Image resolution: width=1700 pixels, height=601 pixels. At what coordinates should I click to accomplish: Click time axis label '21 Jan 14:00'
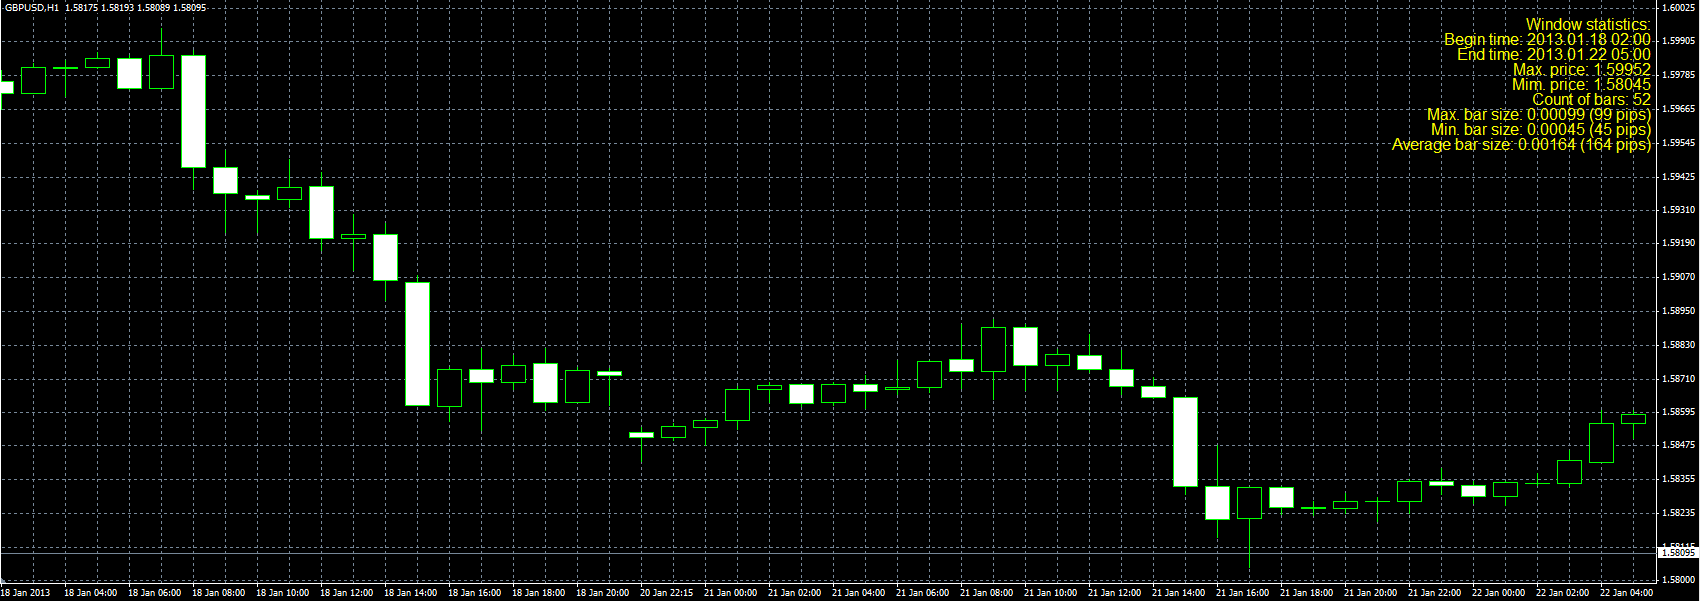pos(1178,593)
